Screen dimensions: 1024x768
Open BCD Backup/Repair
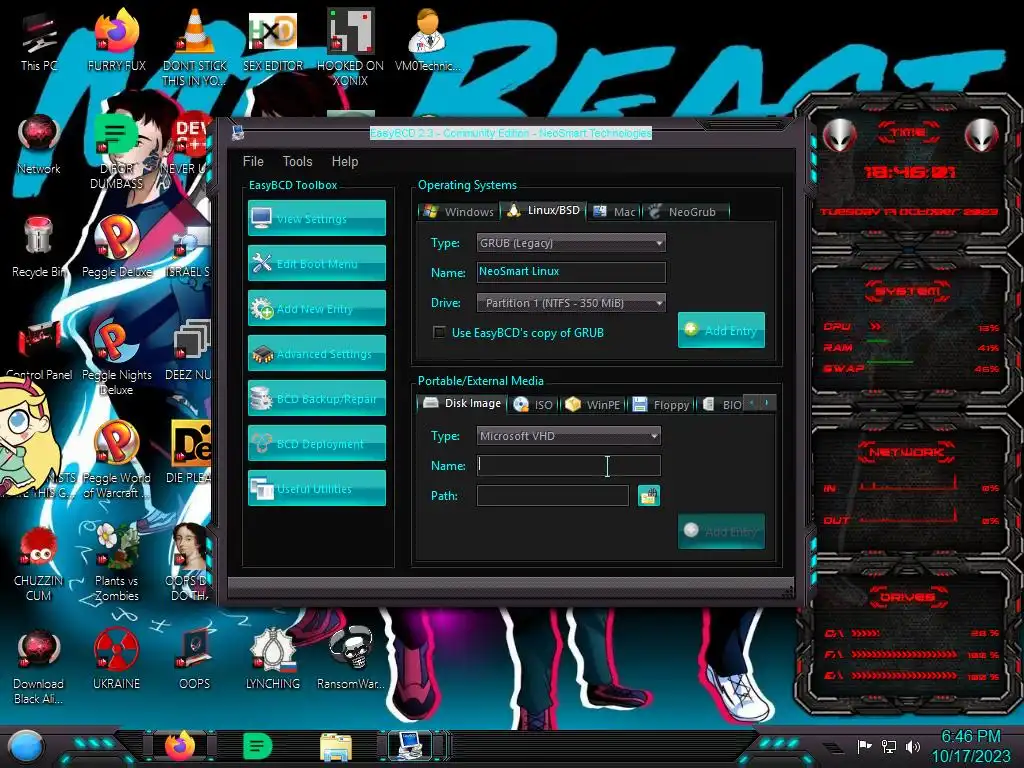(317, 398)
